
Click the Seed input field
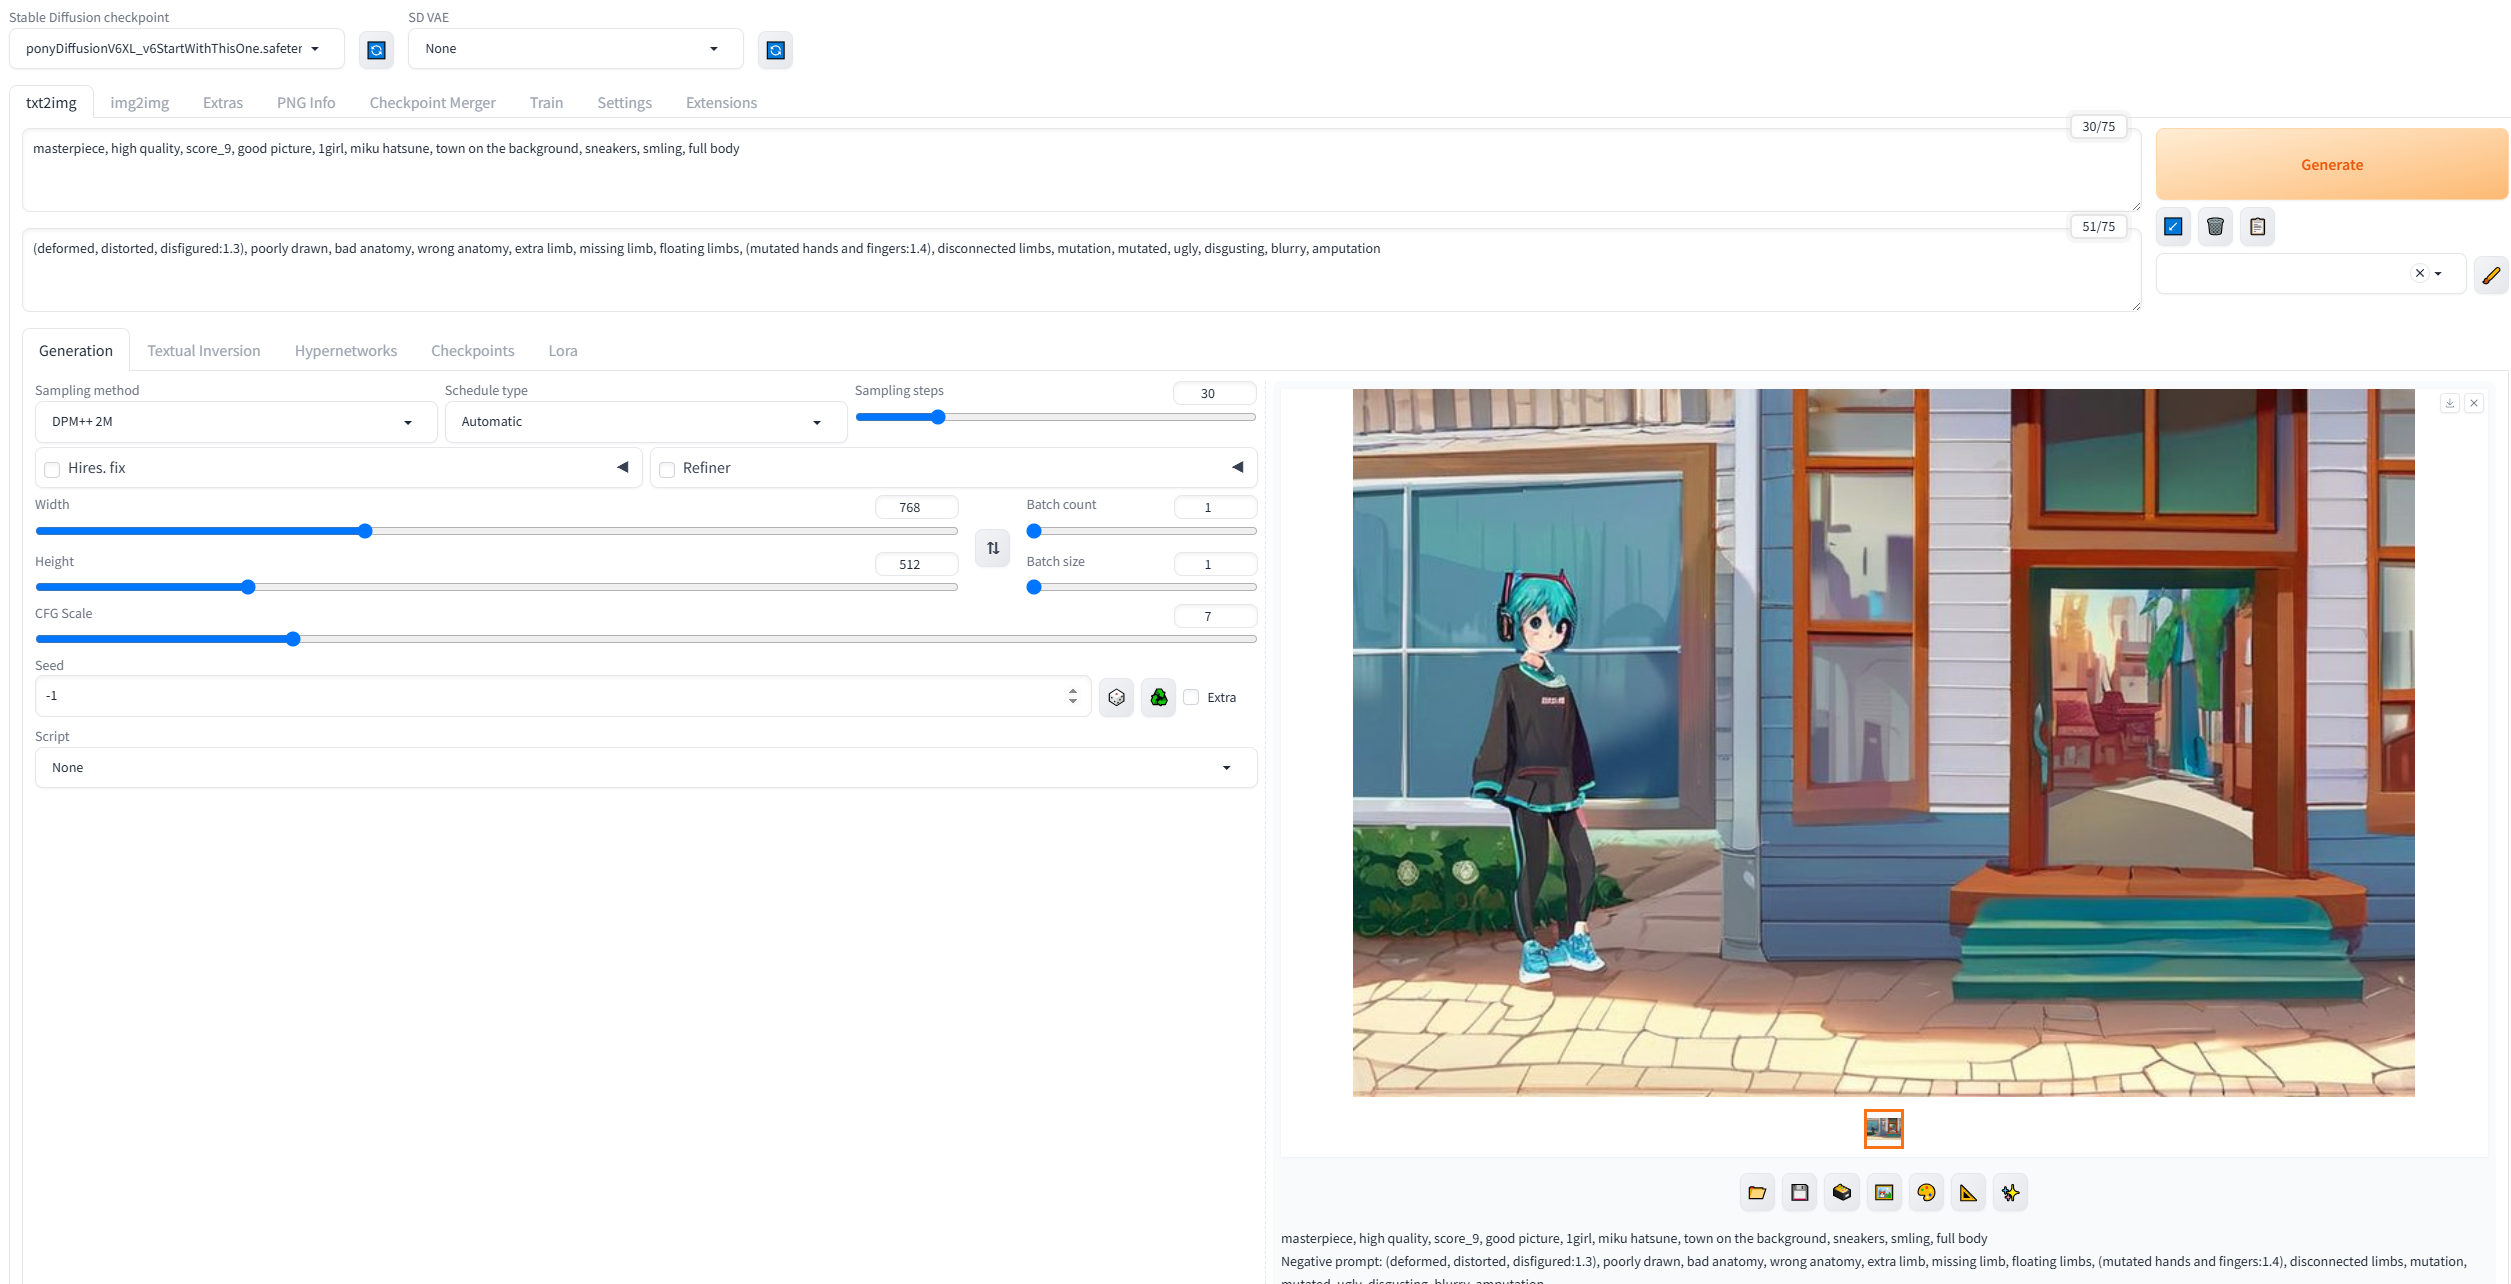pyautogui.click(x=563, y=696)
